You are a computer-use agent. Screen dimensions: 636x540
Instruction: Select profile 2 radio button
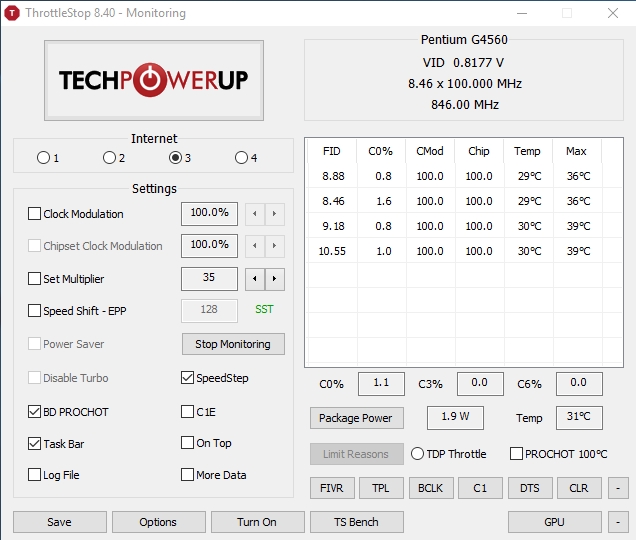click(x=109, y=157)
